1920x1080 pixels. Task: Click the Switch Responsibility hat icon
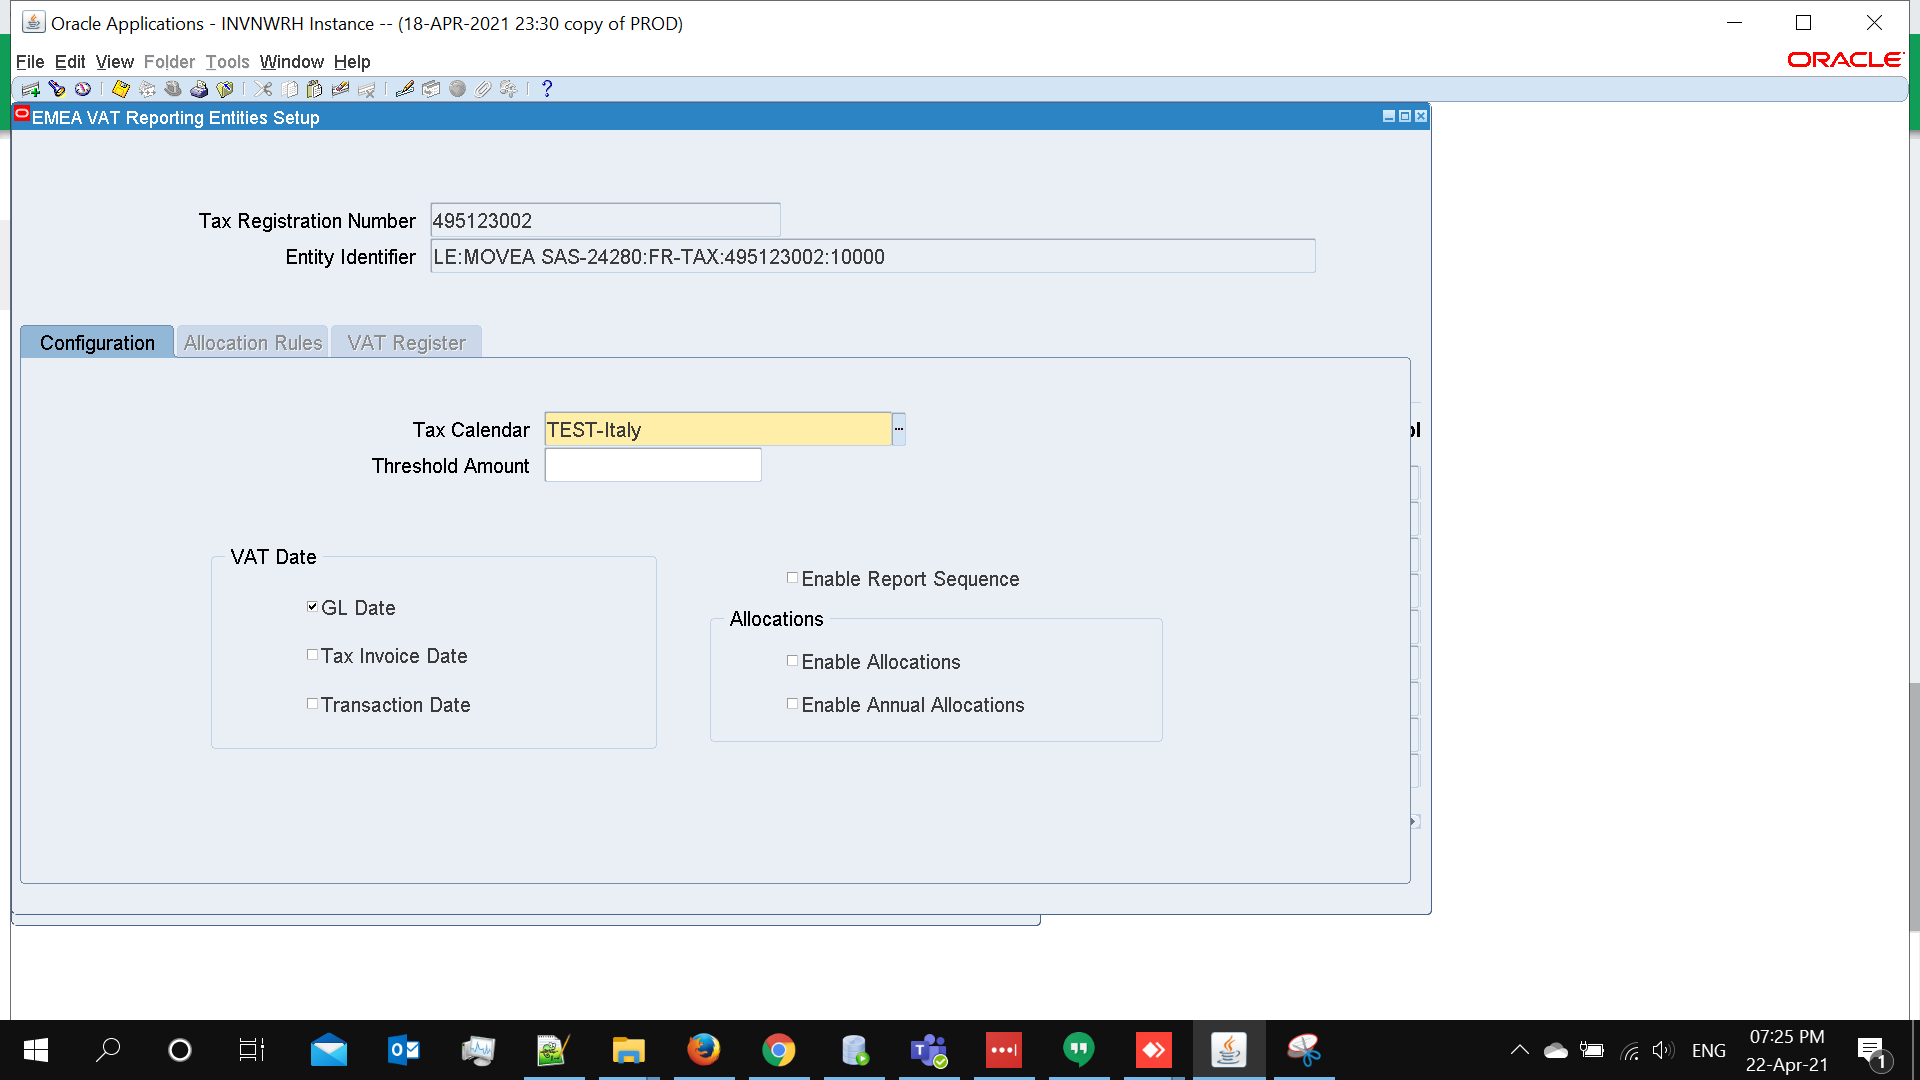coord(173,89)
